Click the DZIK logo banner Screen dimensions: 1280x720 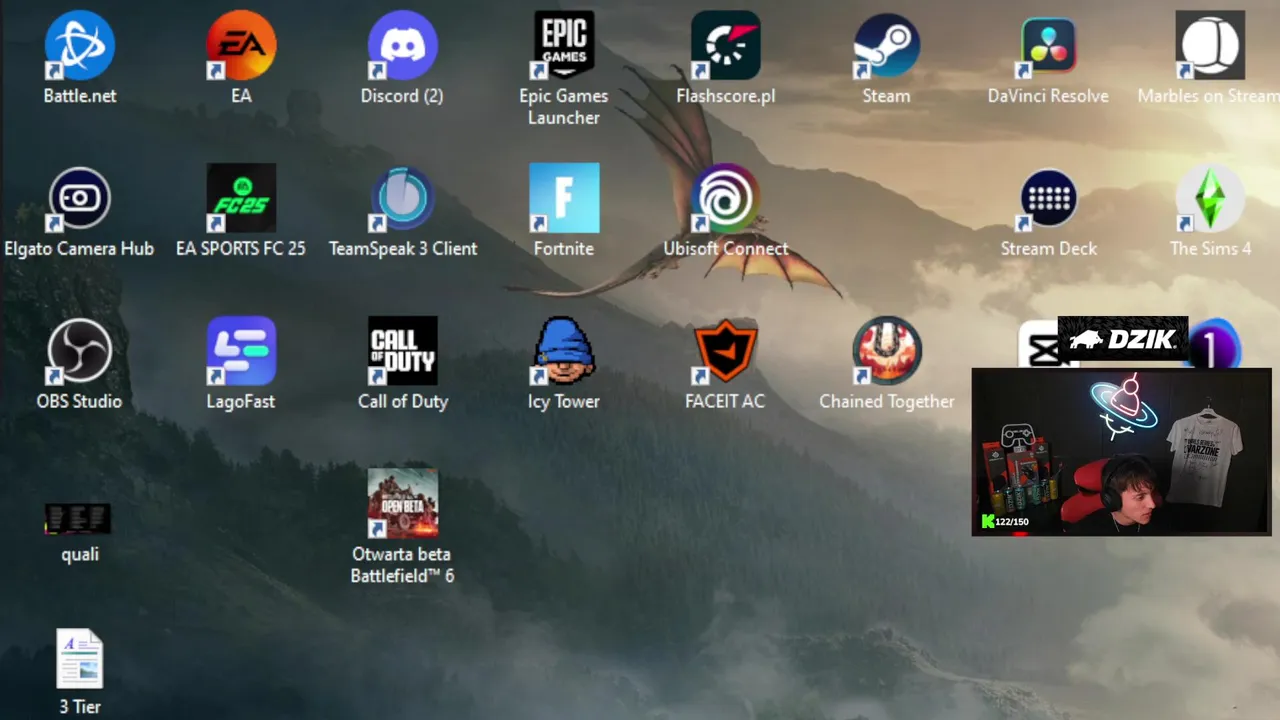click(x=1122, y=340)
